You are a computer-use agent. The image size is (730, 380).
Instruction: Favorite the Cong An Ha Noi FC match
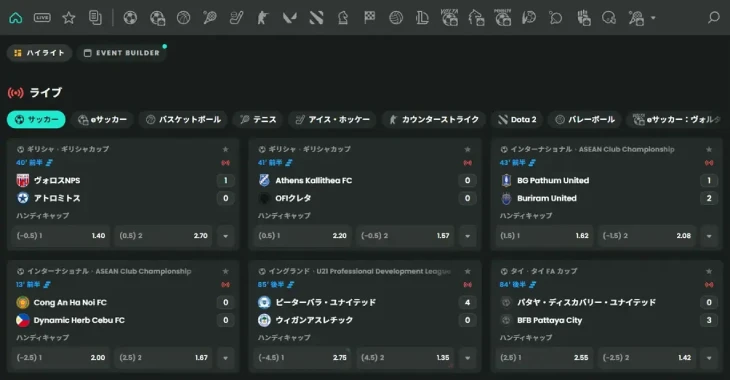pyautogui.click(x=226, y=271)
